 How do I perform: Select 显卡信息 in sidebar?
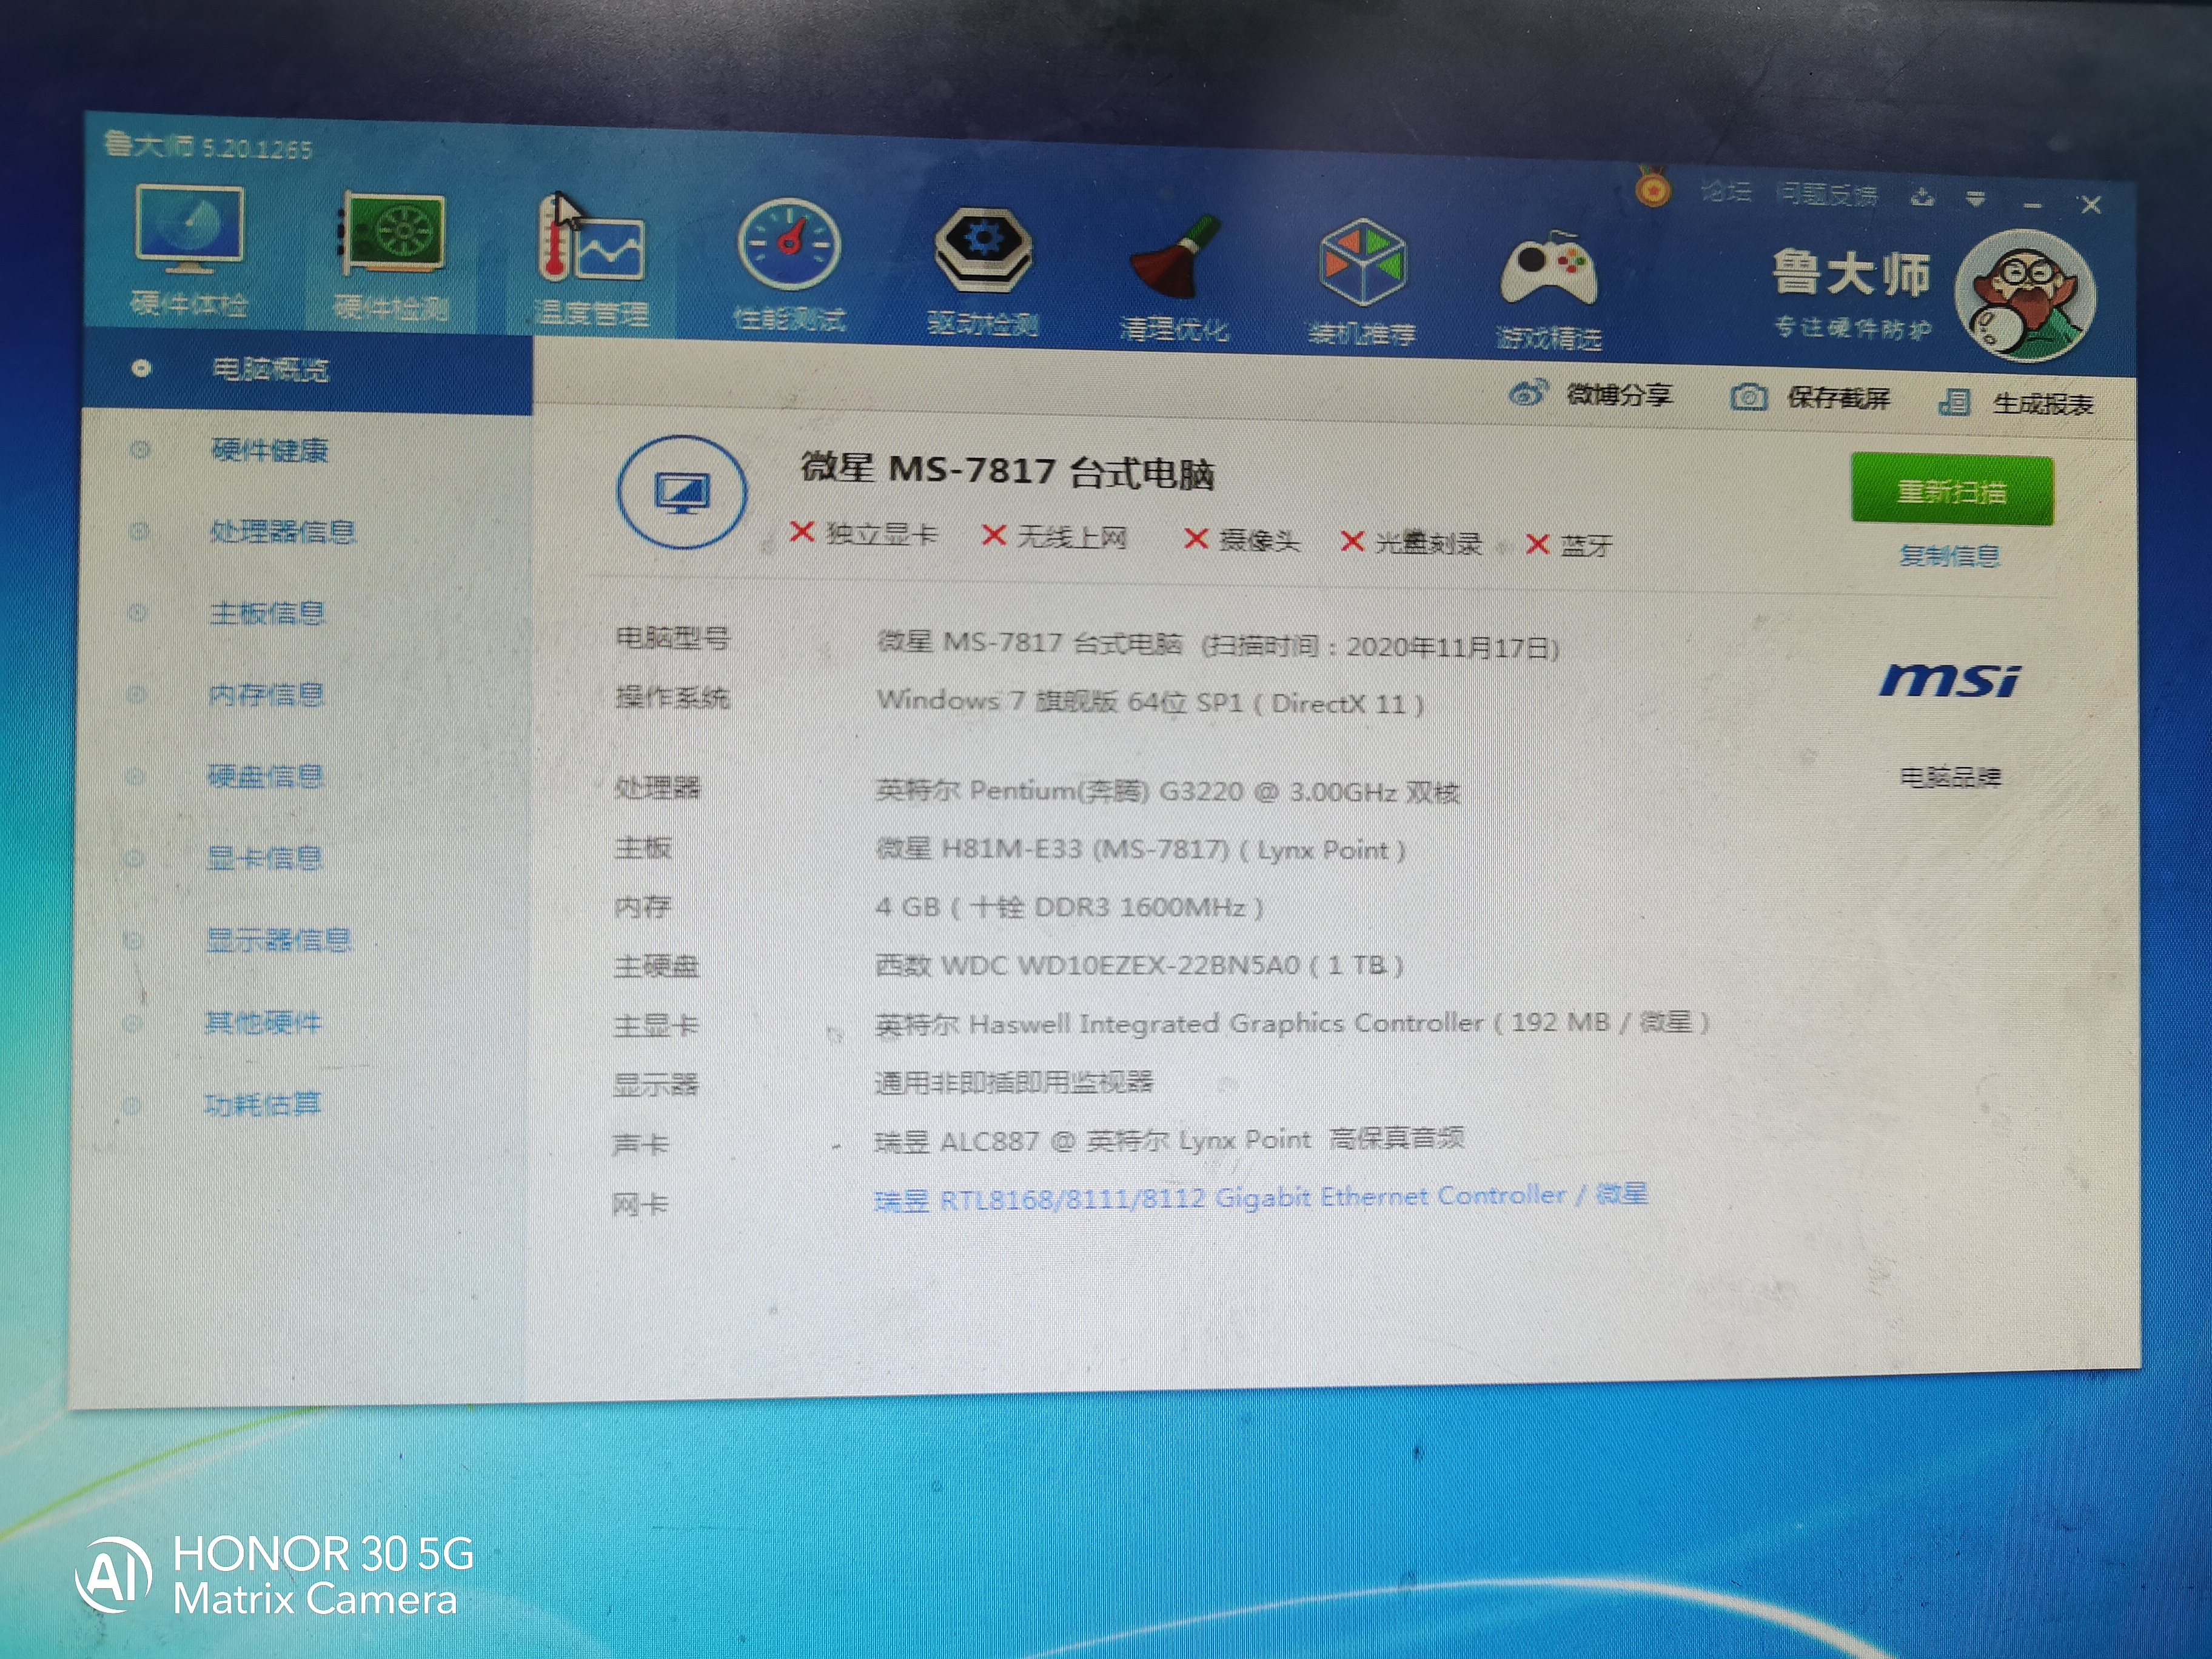click(x=264, y=858)
